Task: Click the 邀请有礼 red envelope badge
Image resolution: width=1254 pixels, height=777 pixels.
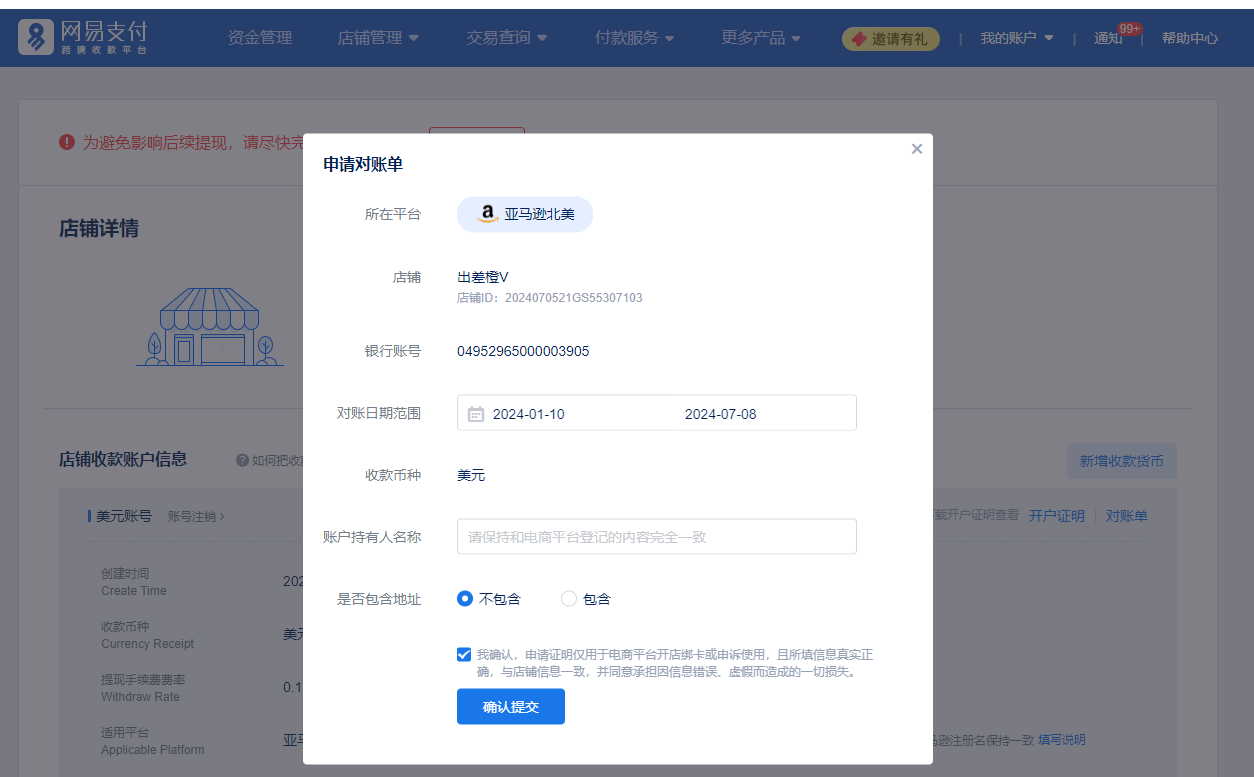Action: point(890,39)
